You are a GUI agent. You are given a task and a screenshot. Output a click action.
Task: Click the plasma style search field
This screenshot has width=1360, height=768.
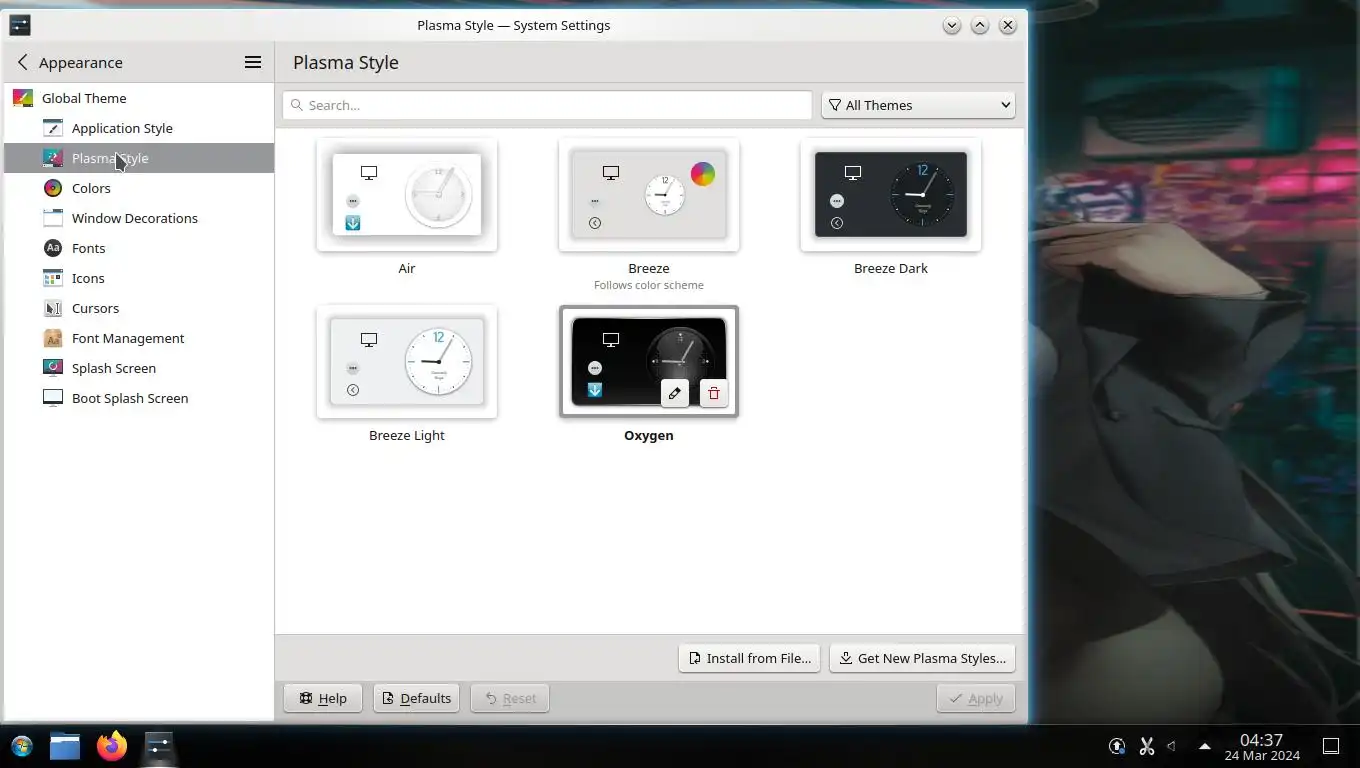[x=547, y=105]
